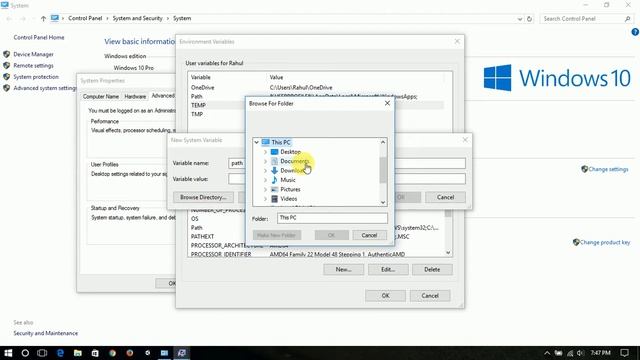Click Cancel in New System Variable dialog
This screenshot has height=360, width=640.
coord(445,197)
